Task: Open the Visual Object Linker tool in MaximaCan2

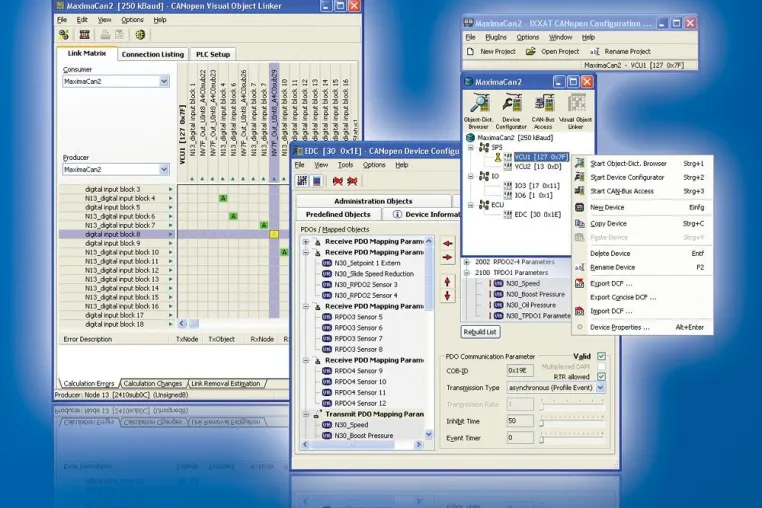Action: coord(575,111)
